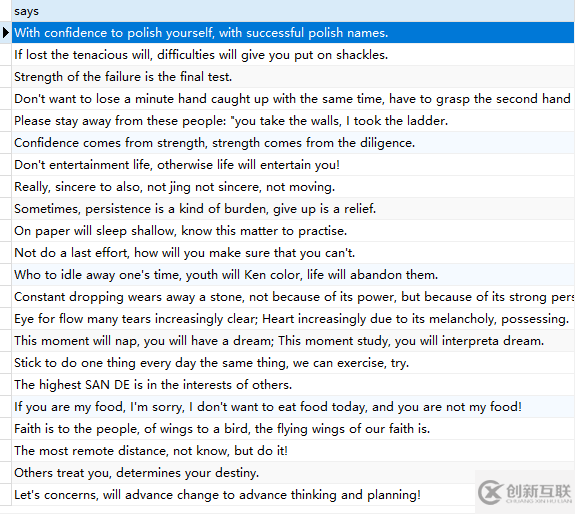Select the row 'Don't want to lose a minute'
This screenshot has width=575, height=514.
[x=293, y=99]
